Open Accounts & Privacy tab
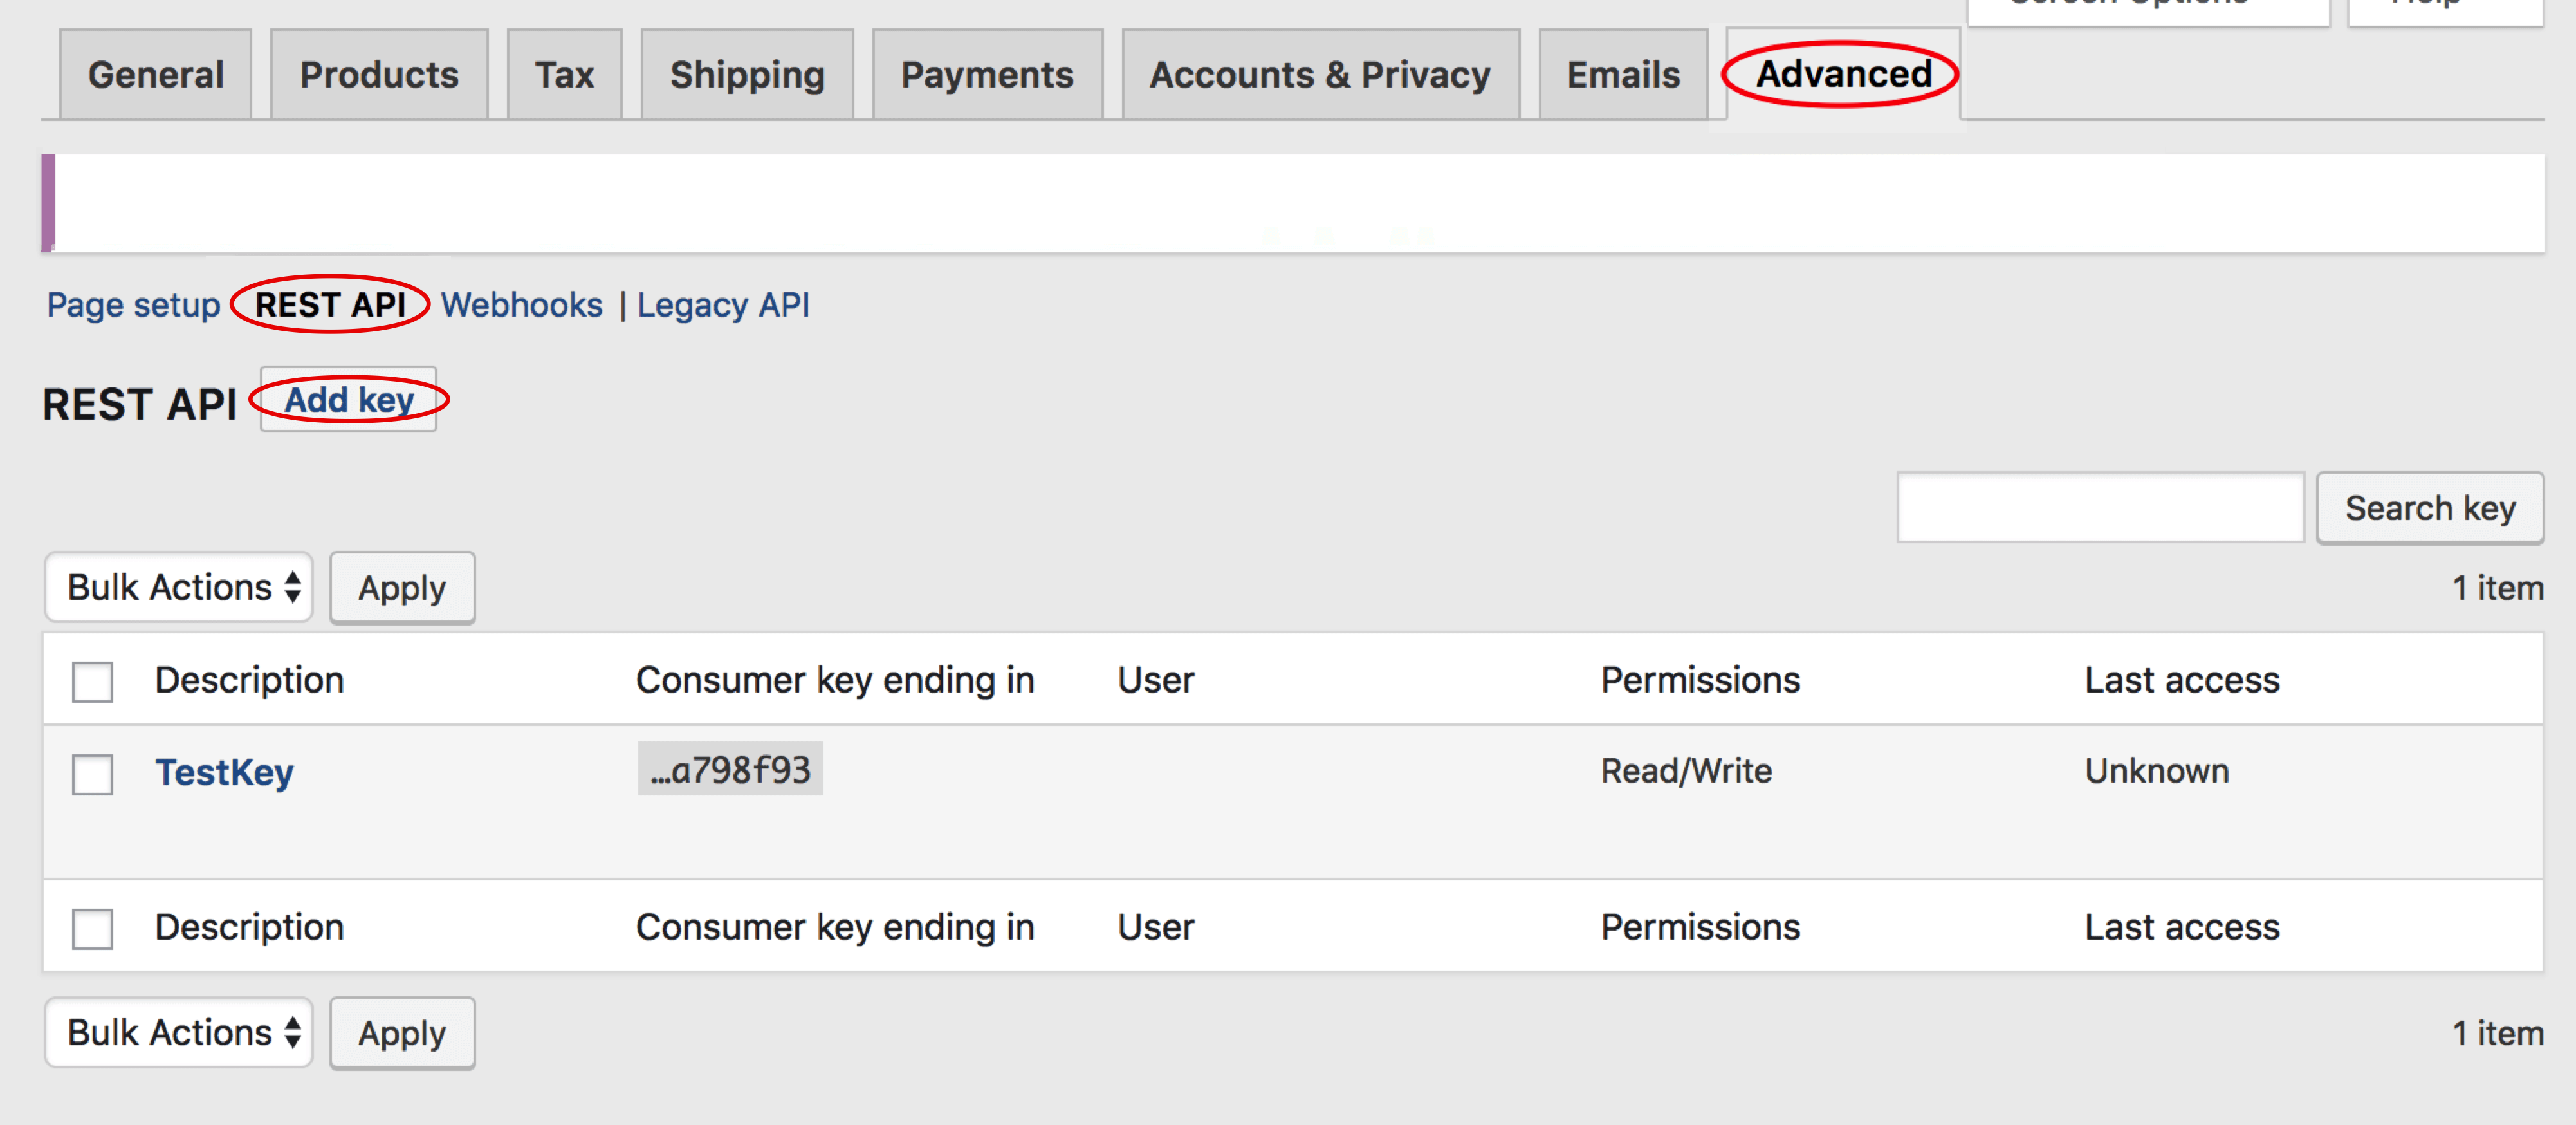Image resolution: width=2576 pixels, height=1125 pixels. tap(1320, 75)
